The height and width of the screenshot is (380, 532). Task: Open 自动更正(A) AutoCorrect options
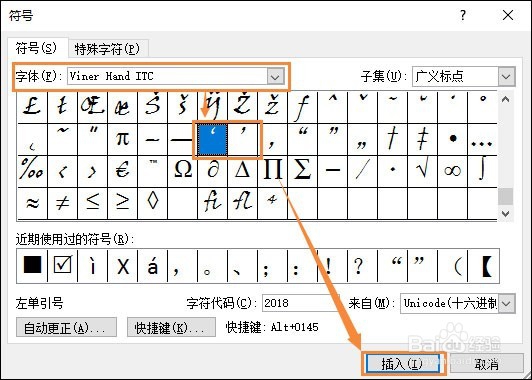point(66,327)
